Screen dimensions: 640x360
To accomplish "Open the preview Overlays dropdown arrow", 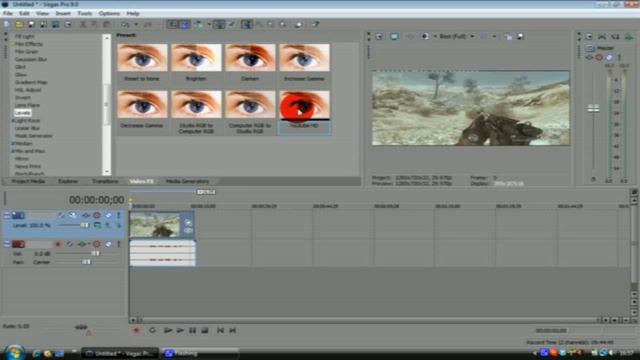I will 494,36.
